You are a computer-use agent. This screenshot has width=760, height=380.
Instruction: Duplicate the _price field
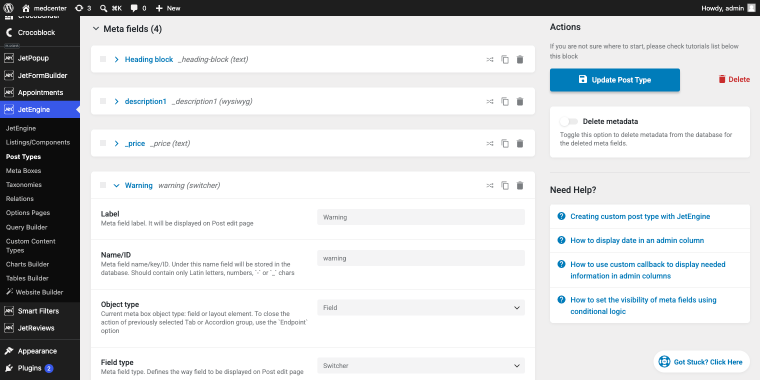coord(505,143)
